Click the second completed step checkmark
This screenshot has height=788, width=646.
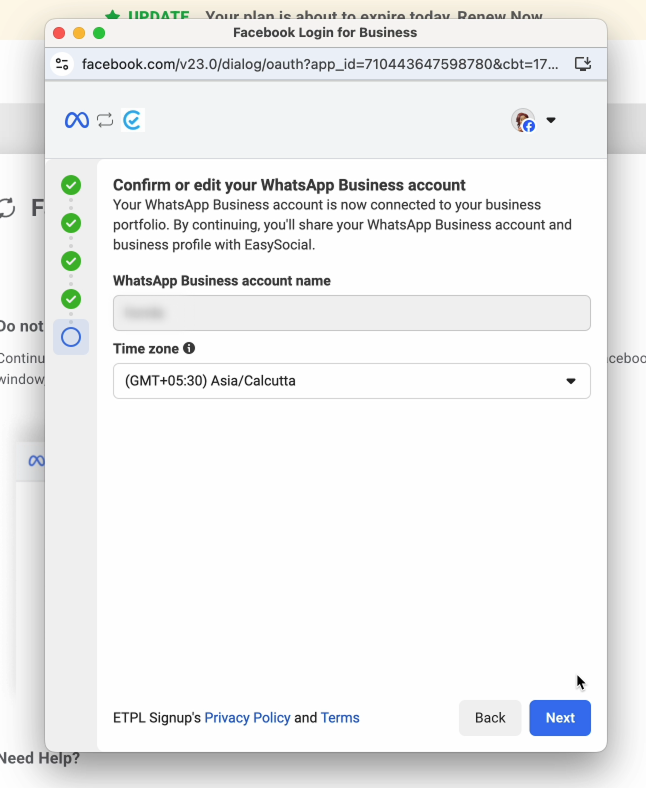point(71,223)
